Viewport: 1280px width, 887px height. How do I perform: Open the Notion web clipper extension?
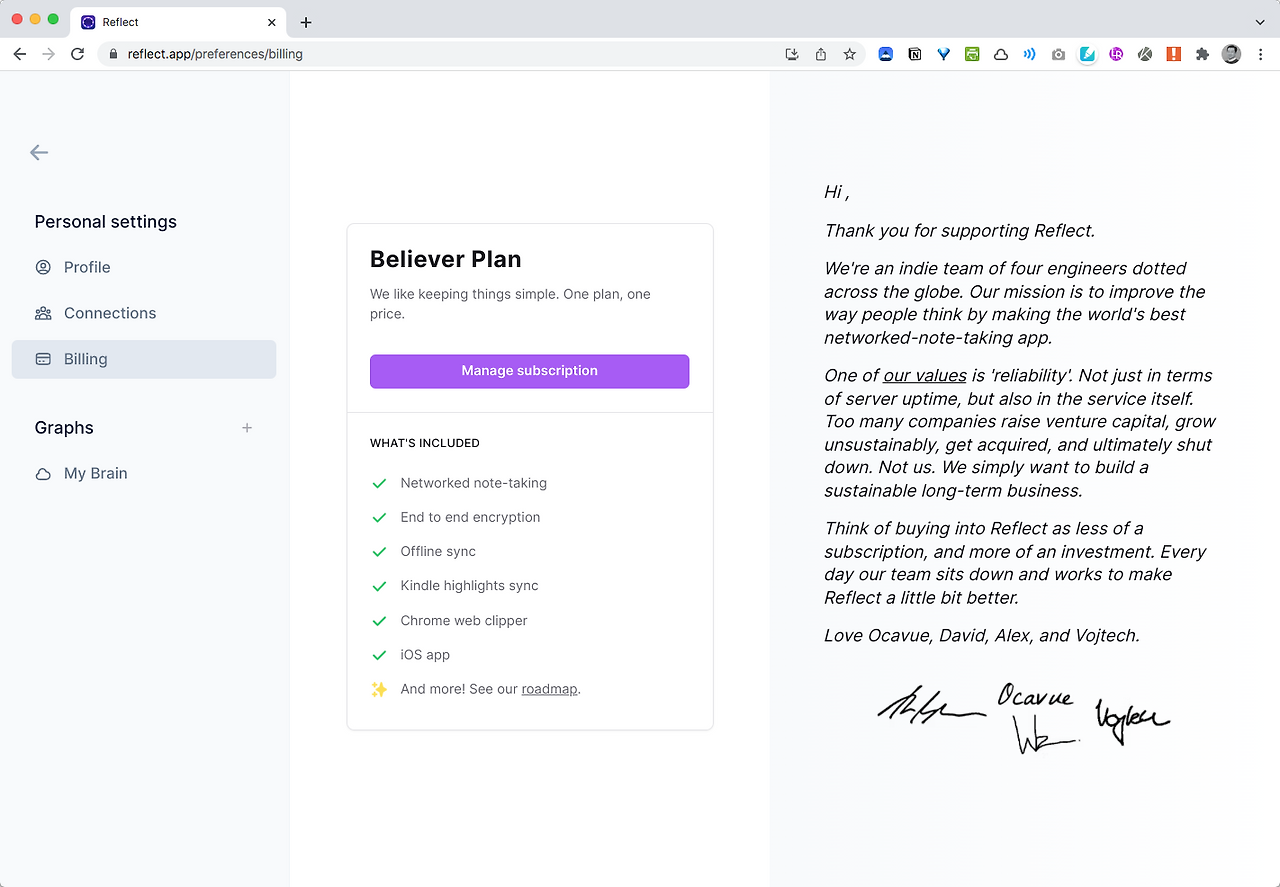coord(914,54)
